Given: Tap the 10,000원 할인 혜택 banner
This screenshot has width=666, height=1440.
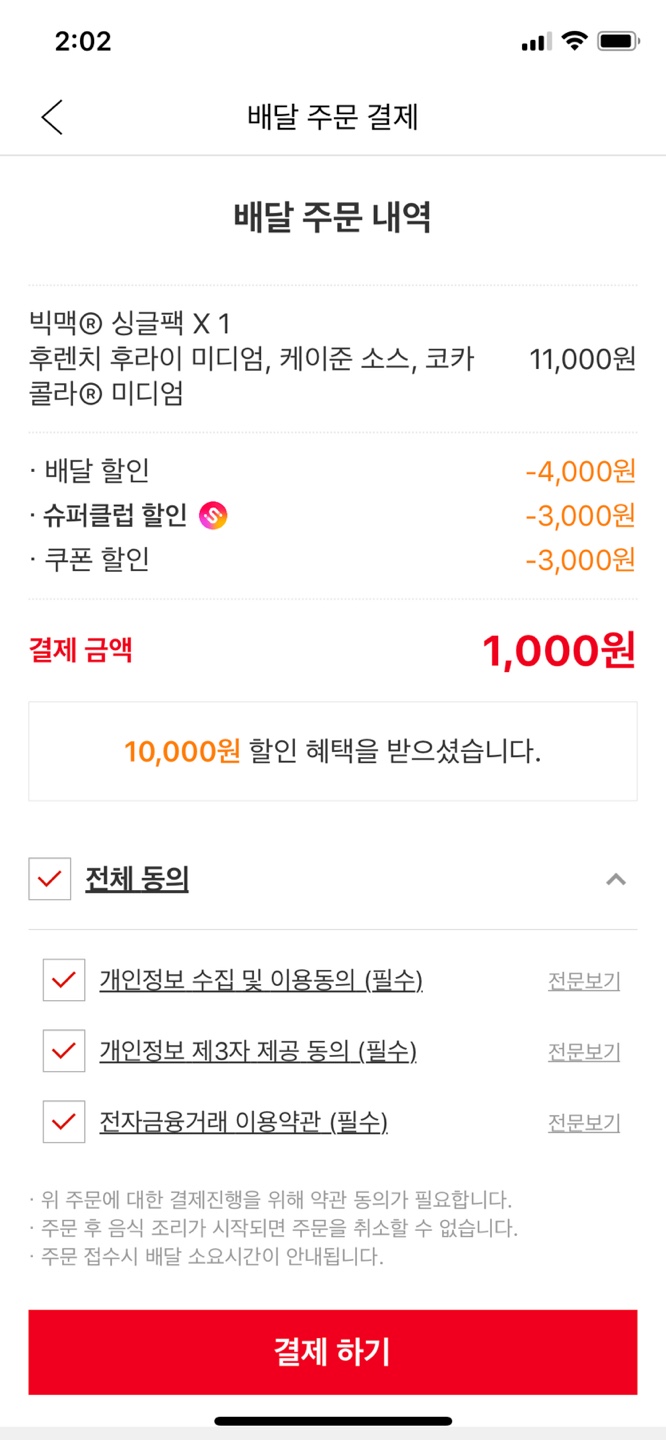Looking at the screenshot, I should click(x=333, y=751).
